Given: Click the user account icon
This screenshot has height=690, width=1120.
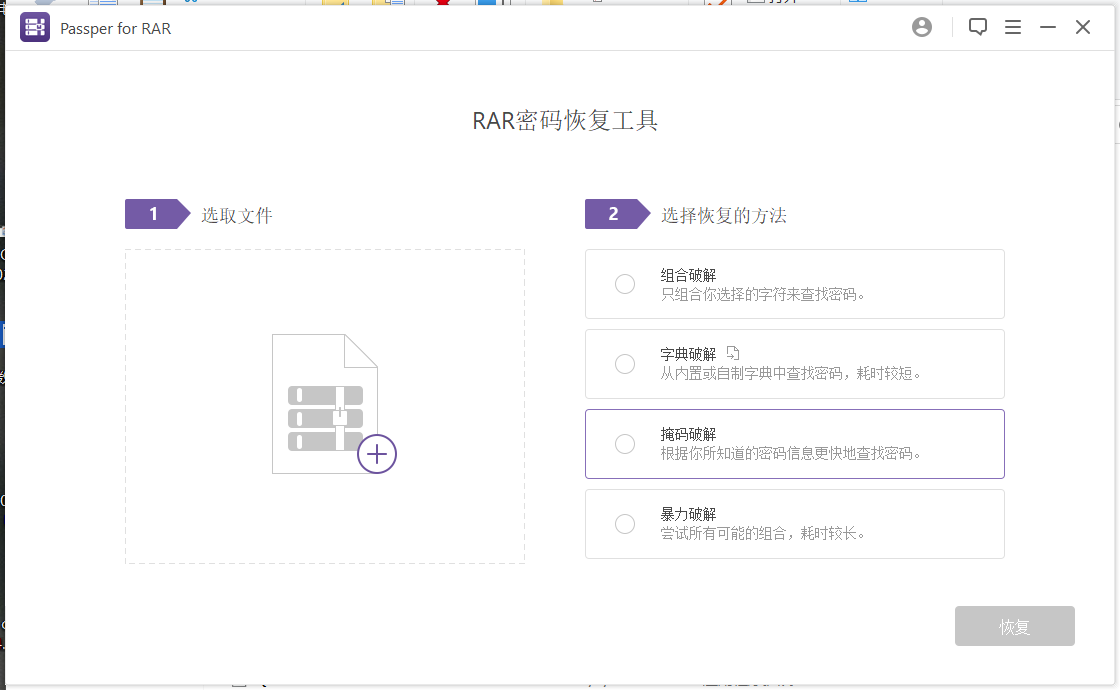Looking at the screenshot, I should [921, 27].
